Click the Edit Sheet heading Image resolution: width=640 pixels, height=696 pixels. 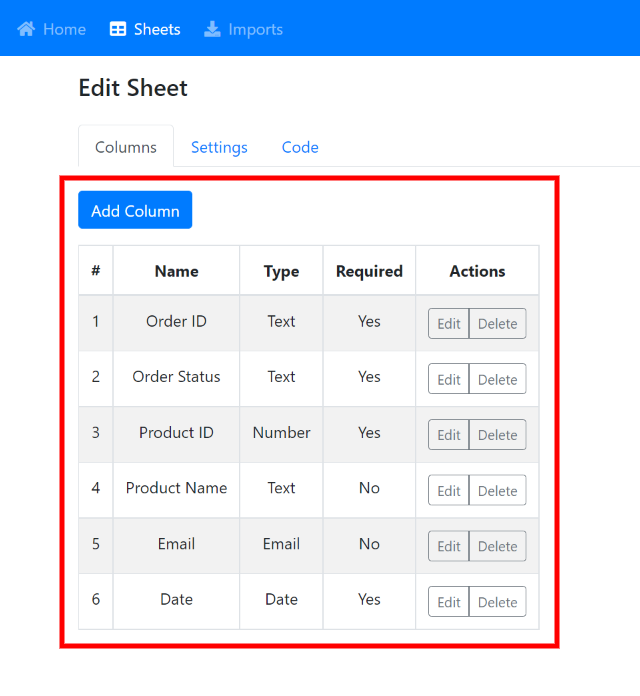[x=133, y=88]
